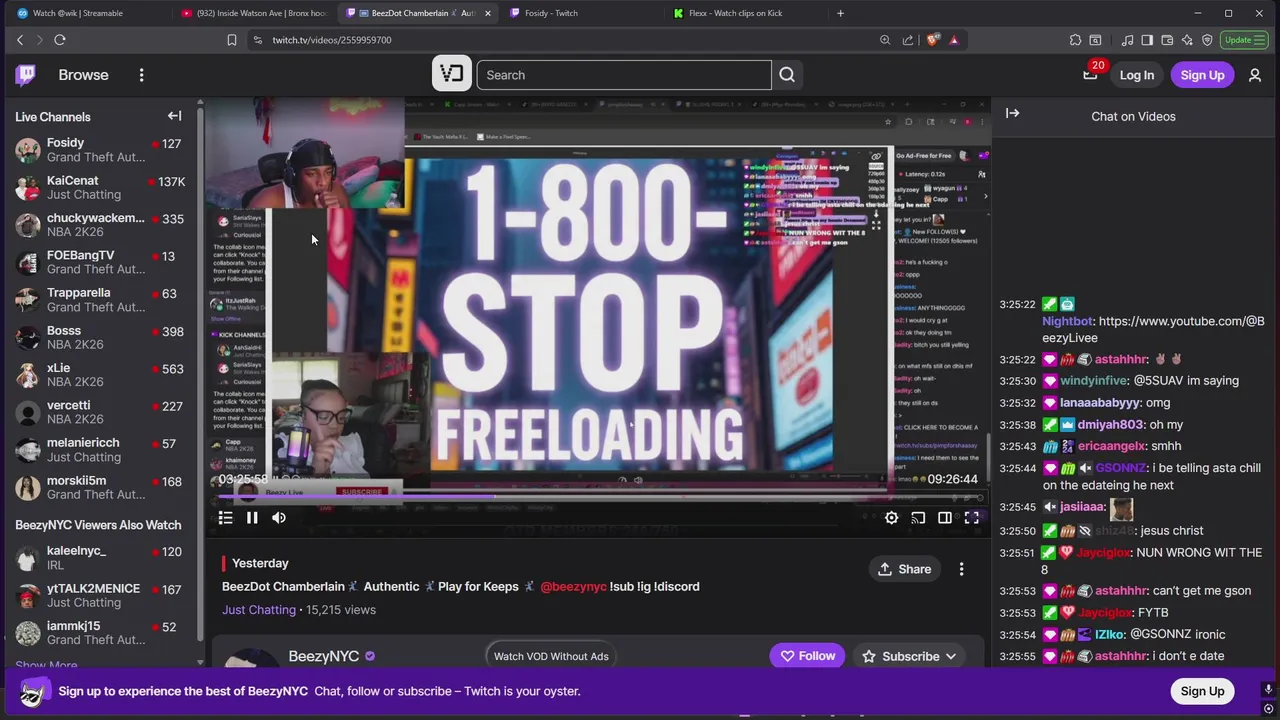Image resolution: width=1280 pixels, height=720 pixels.
Task: Toggle the browser sidebar panel
Action: pos(1147,40)
